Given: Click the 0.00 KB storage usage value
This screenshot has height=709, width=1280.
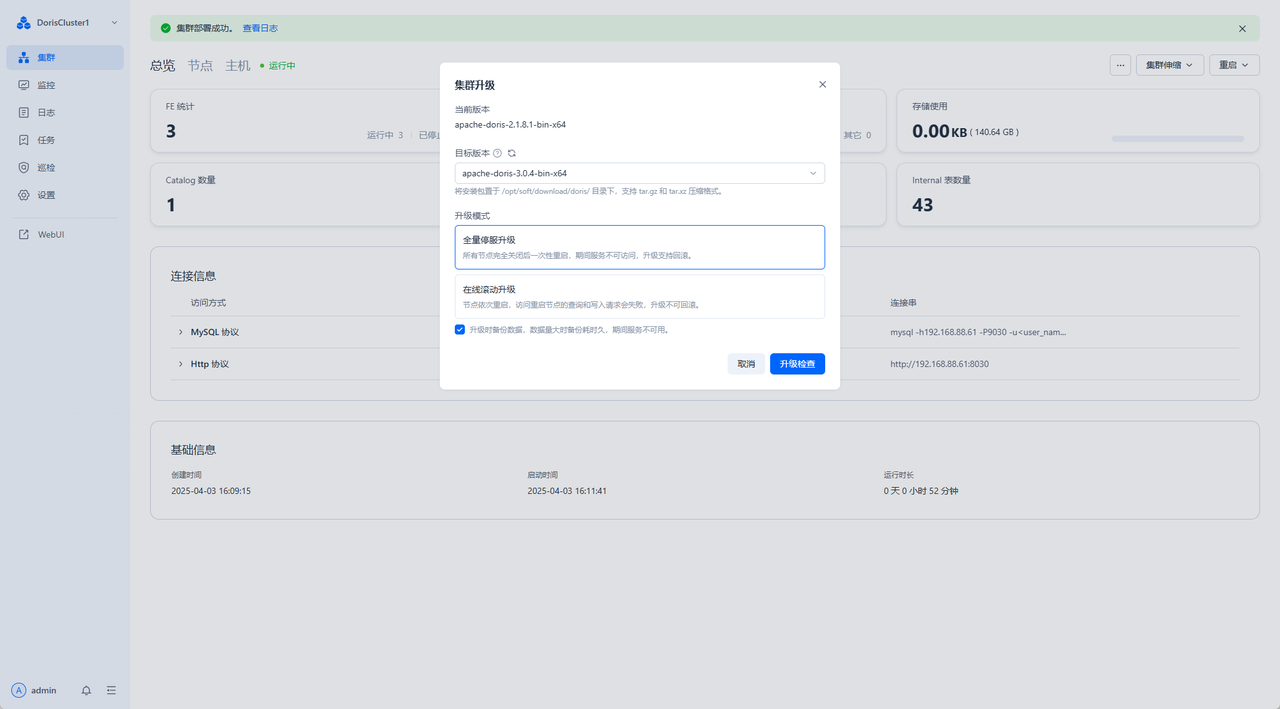Looking at the screenshot, I should pyautogui.click(x=939, y=131).
